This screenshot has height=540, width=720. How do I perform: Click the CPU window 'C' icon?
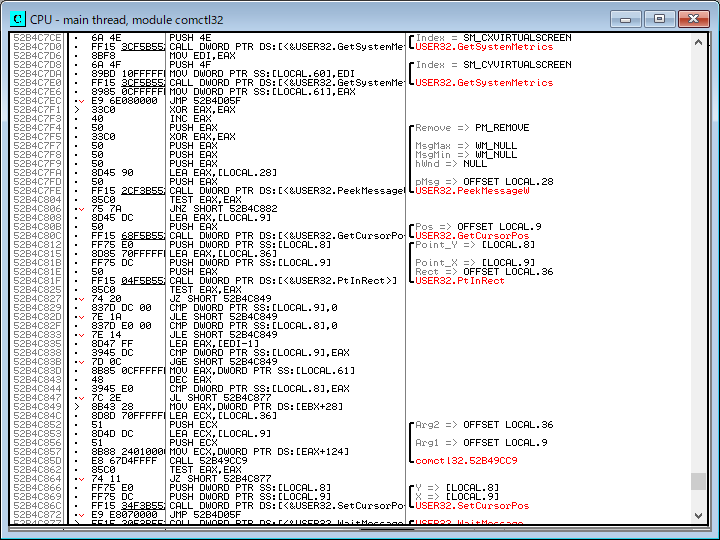(x=18, y=19)
